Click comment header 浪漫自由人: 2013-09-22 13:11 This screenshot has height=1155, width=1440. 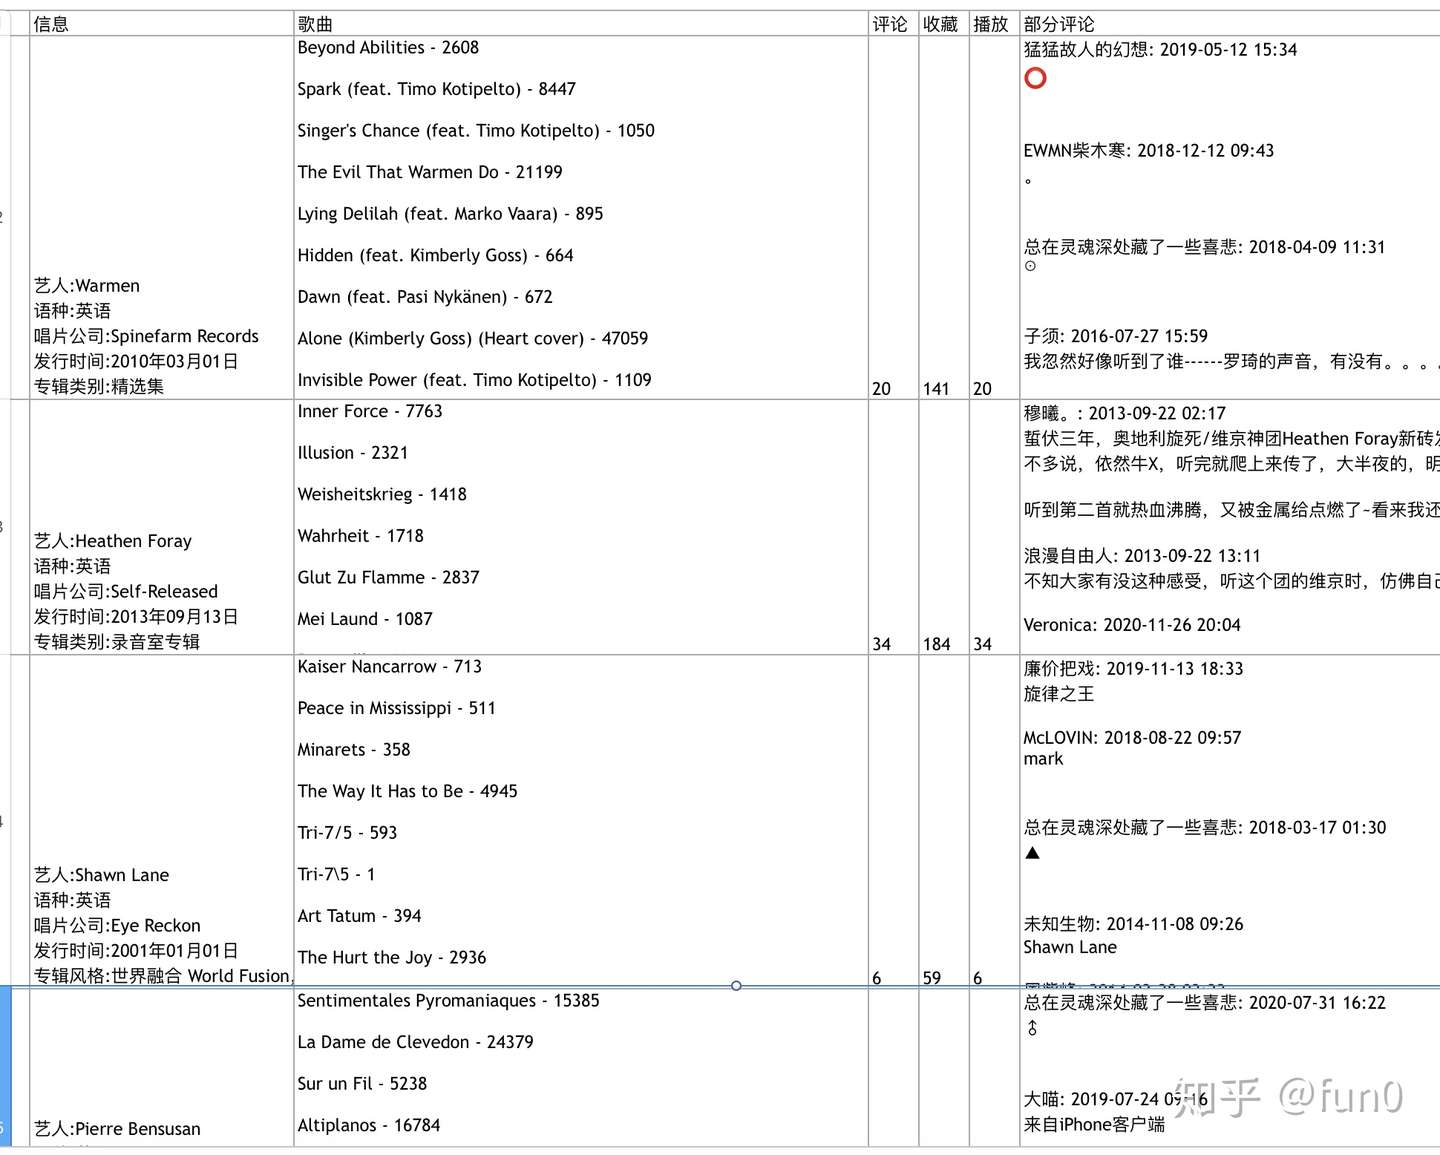(1142, 556)
